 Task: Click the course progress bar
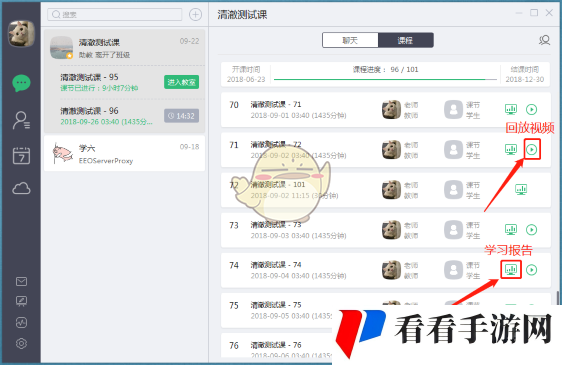click(x=385, y=79)
